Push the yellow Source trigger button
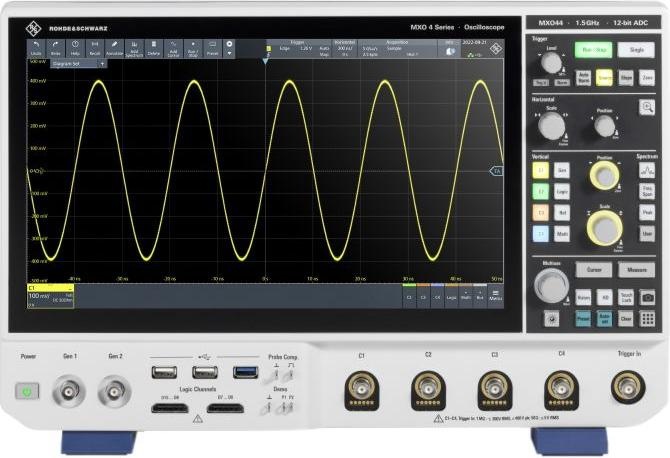The image size is (670, 458). pos(604,78)
